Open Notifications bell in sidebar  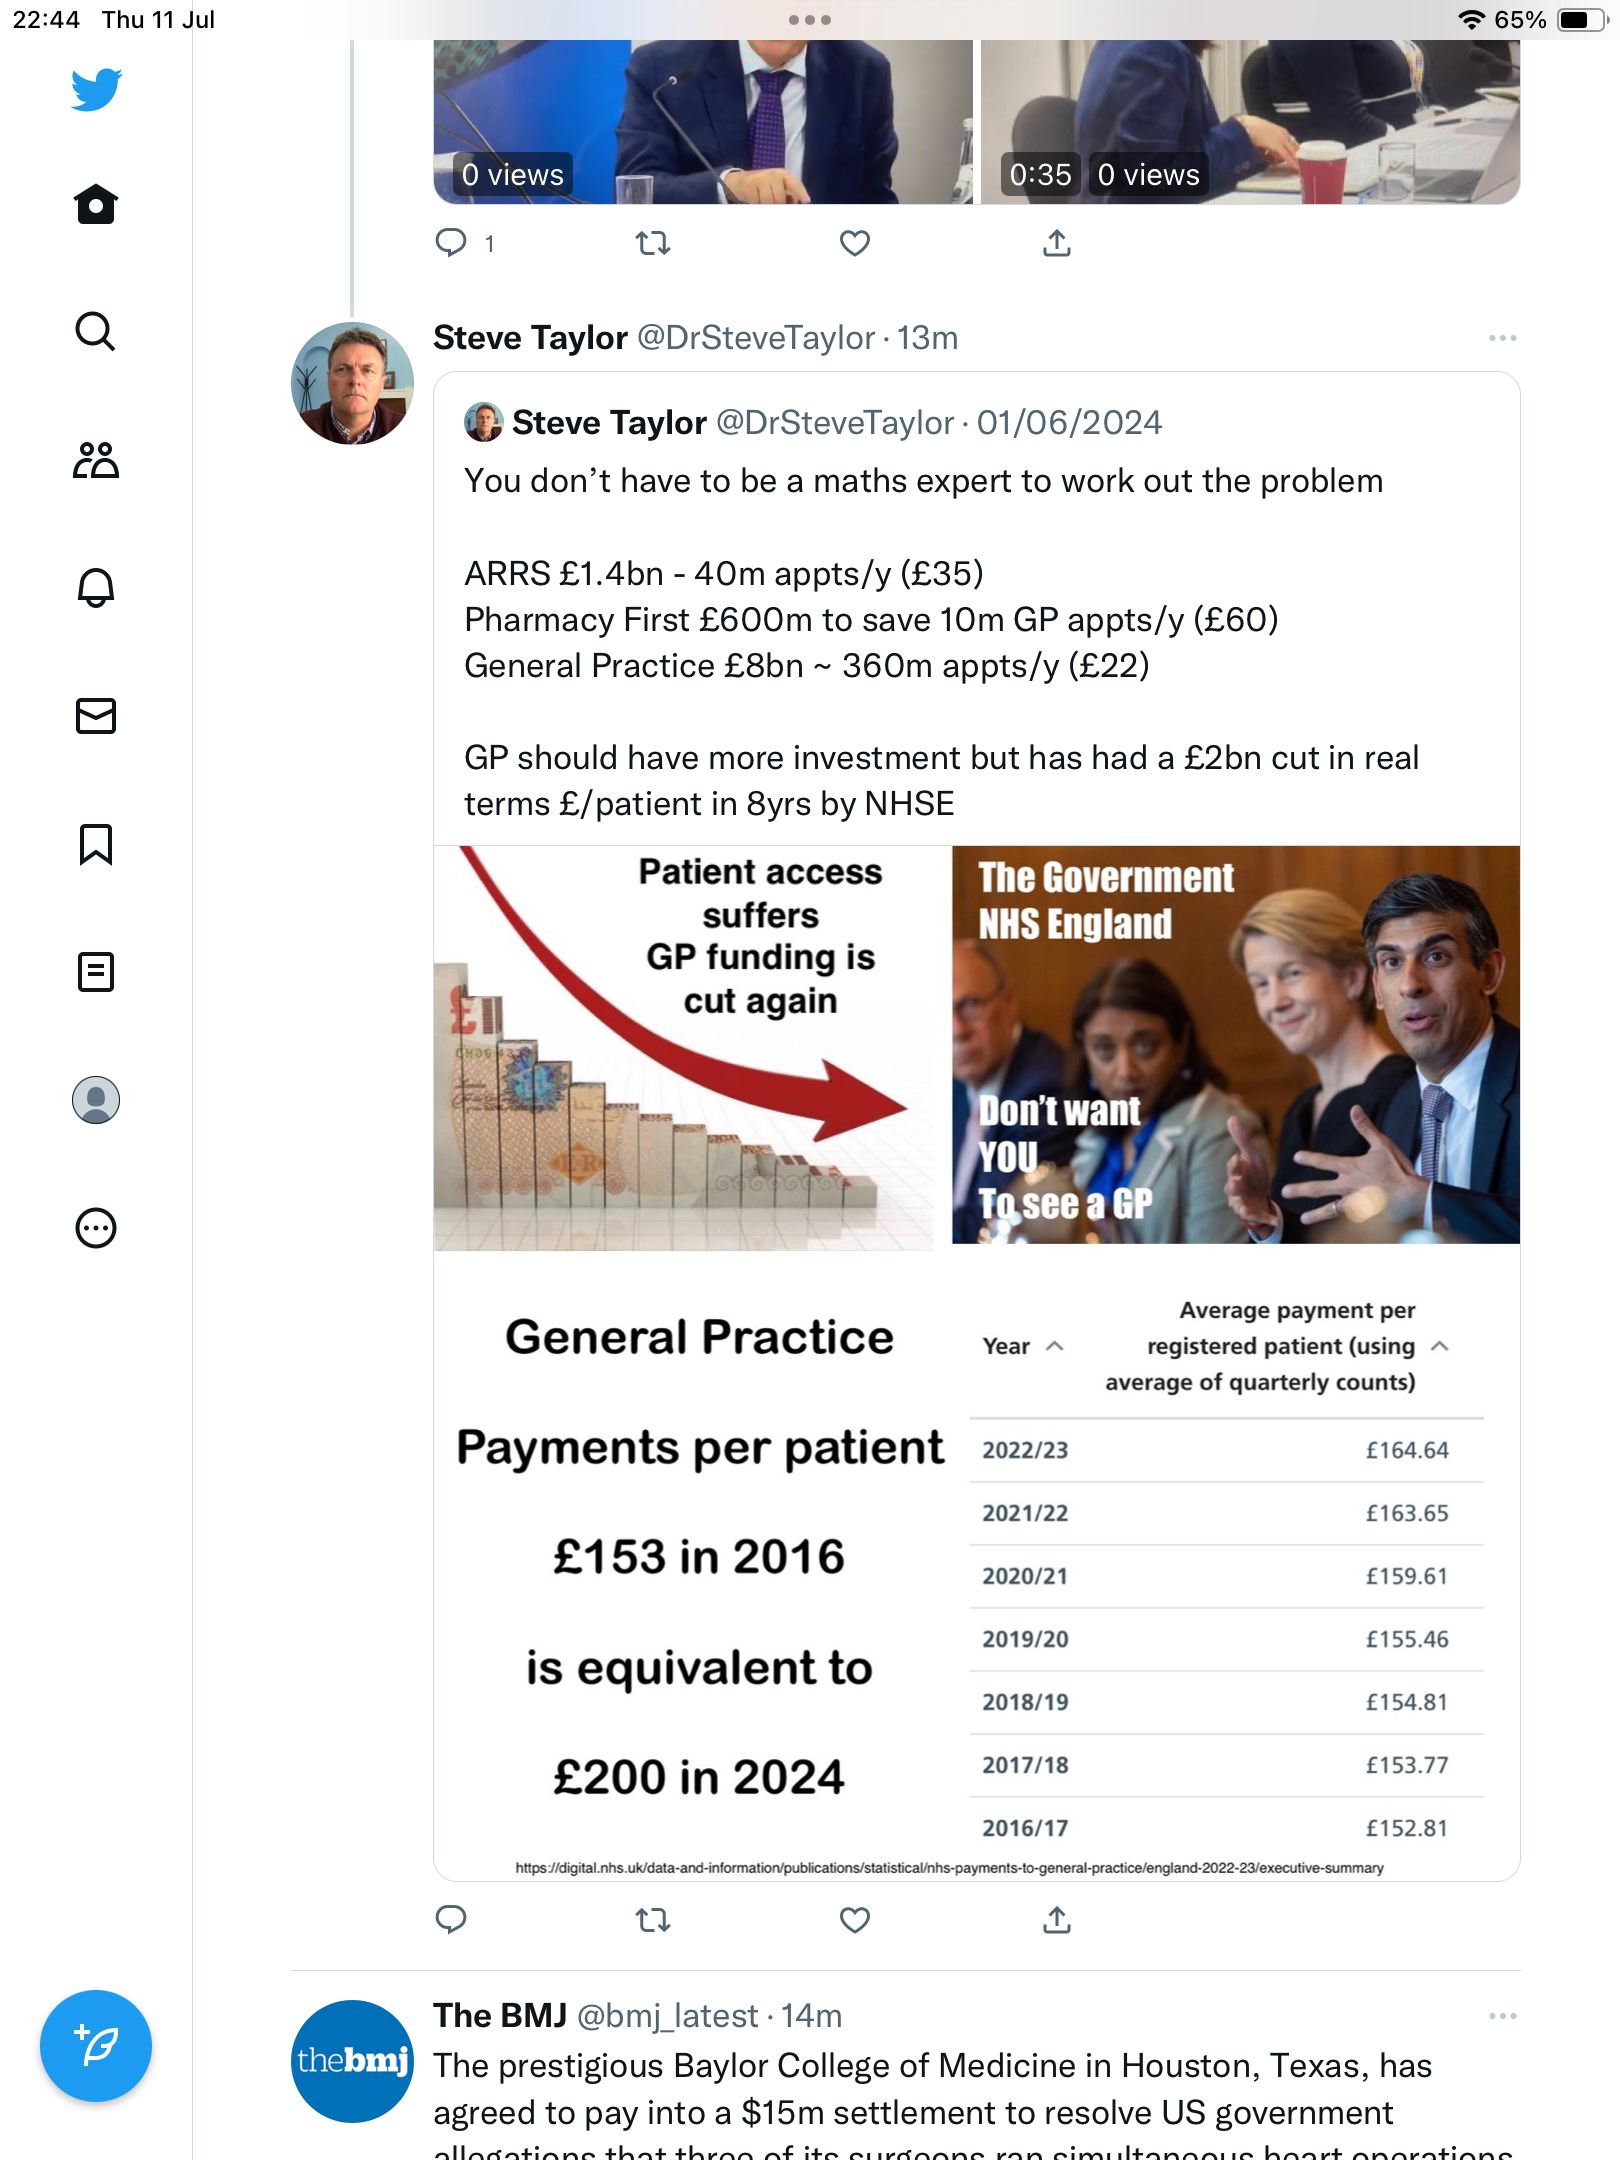click(96, 588)
